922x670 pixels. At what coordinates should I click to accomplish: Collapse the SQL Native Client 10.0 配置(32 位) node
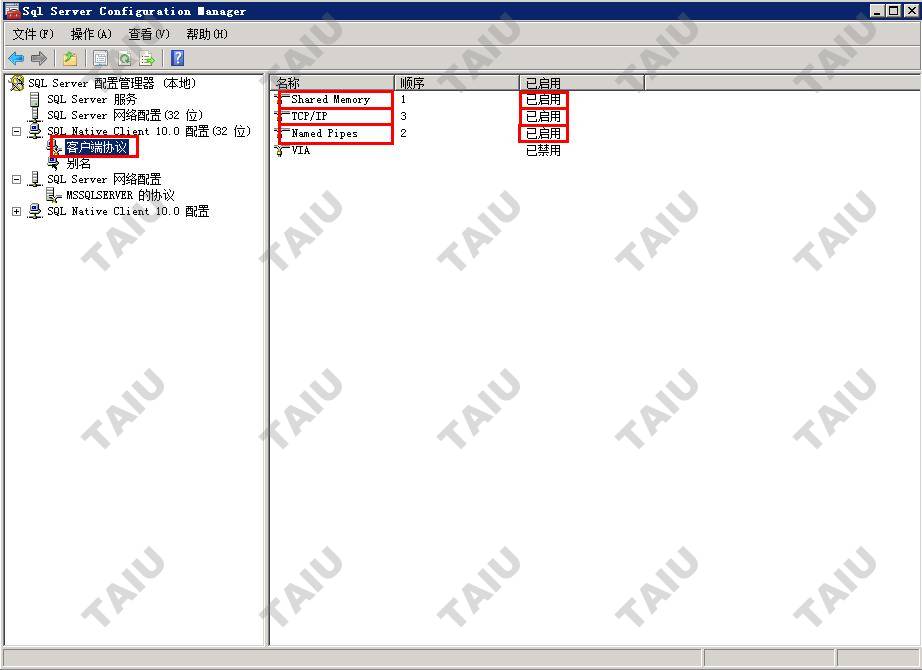click(16, 131)
